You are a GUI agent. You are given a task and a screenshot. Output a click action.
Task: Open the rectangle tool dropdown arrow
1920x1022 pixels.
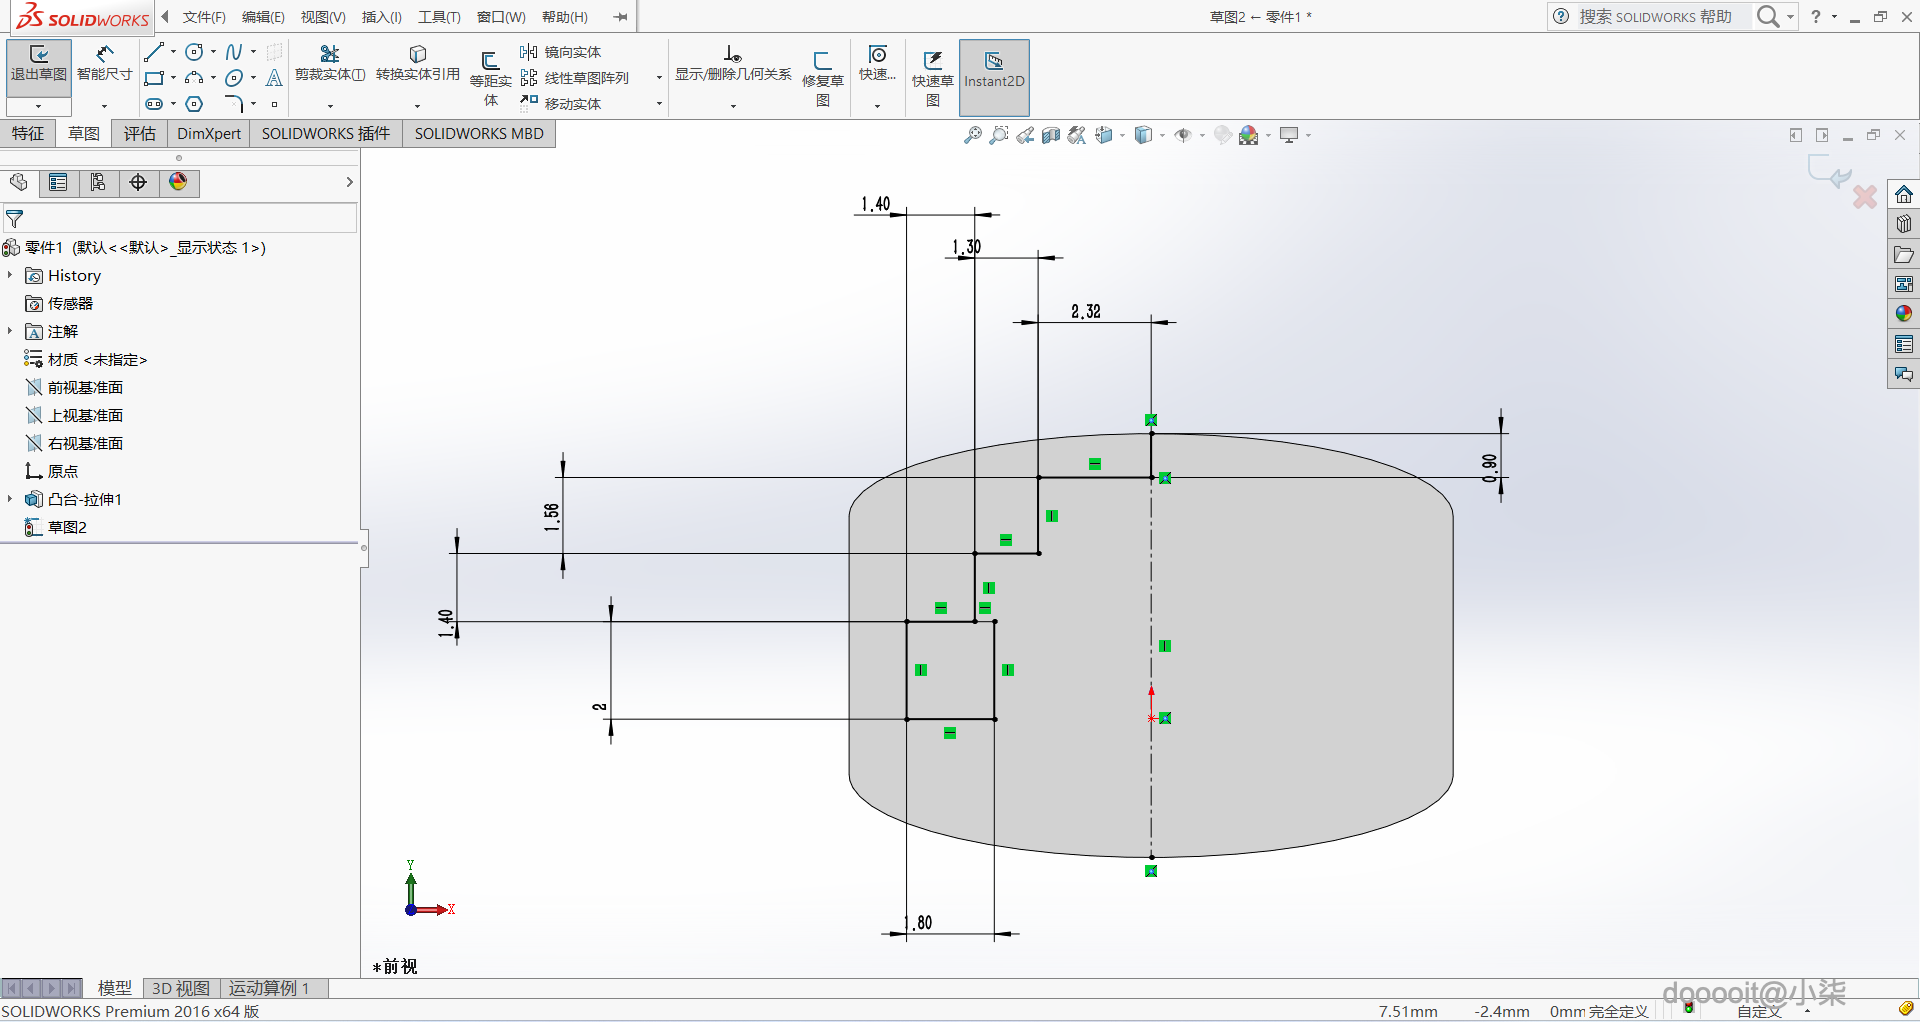tap(173, 78)
